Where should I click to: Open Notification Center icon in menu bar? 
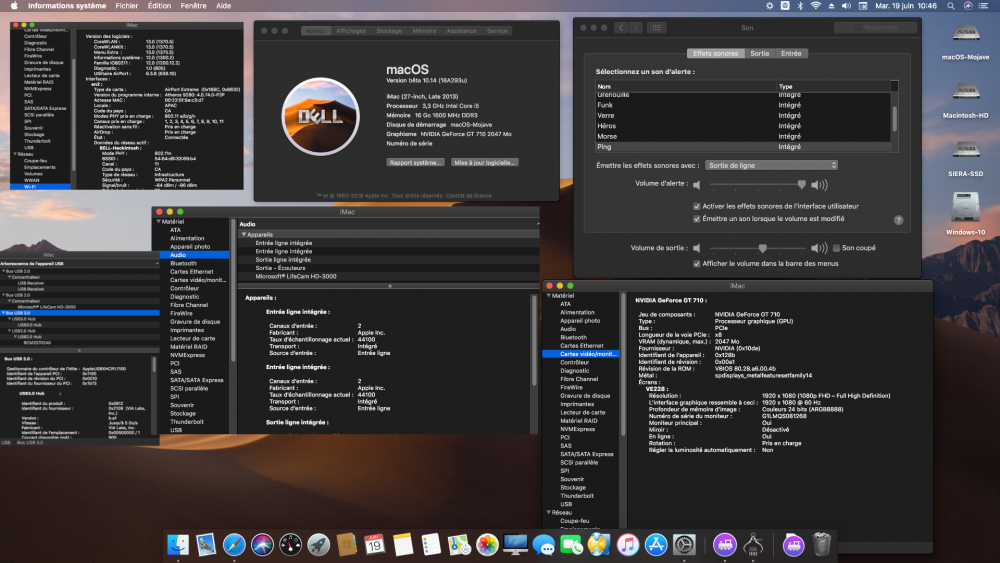click(x=985, y=6)
